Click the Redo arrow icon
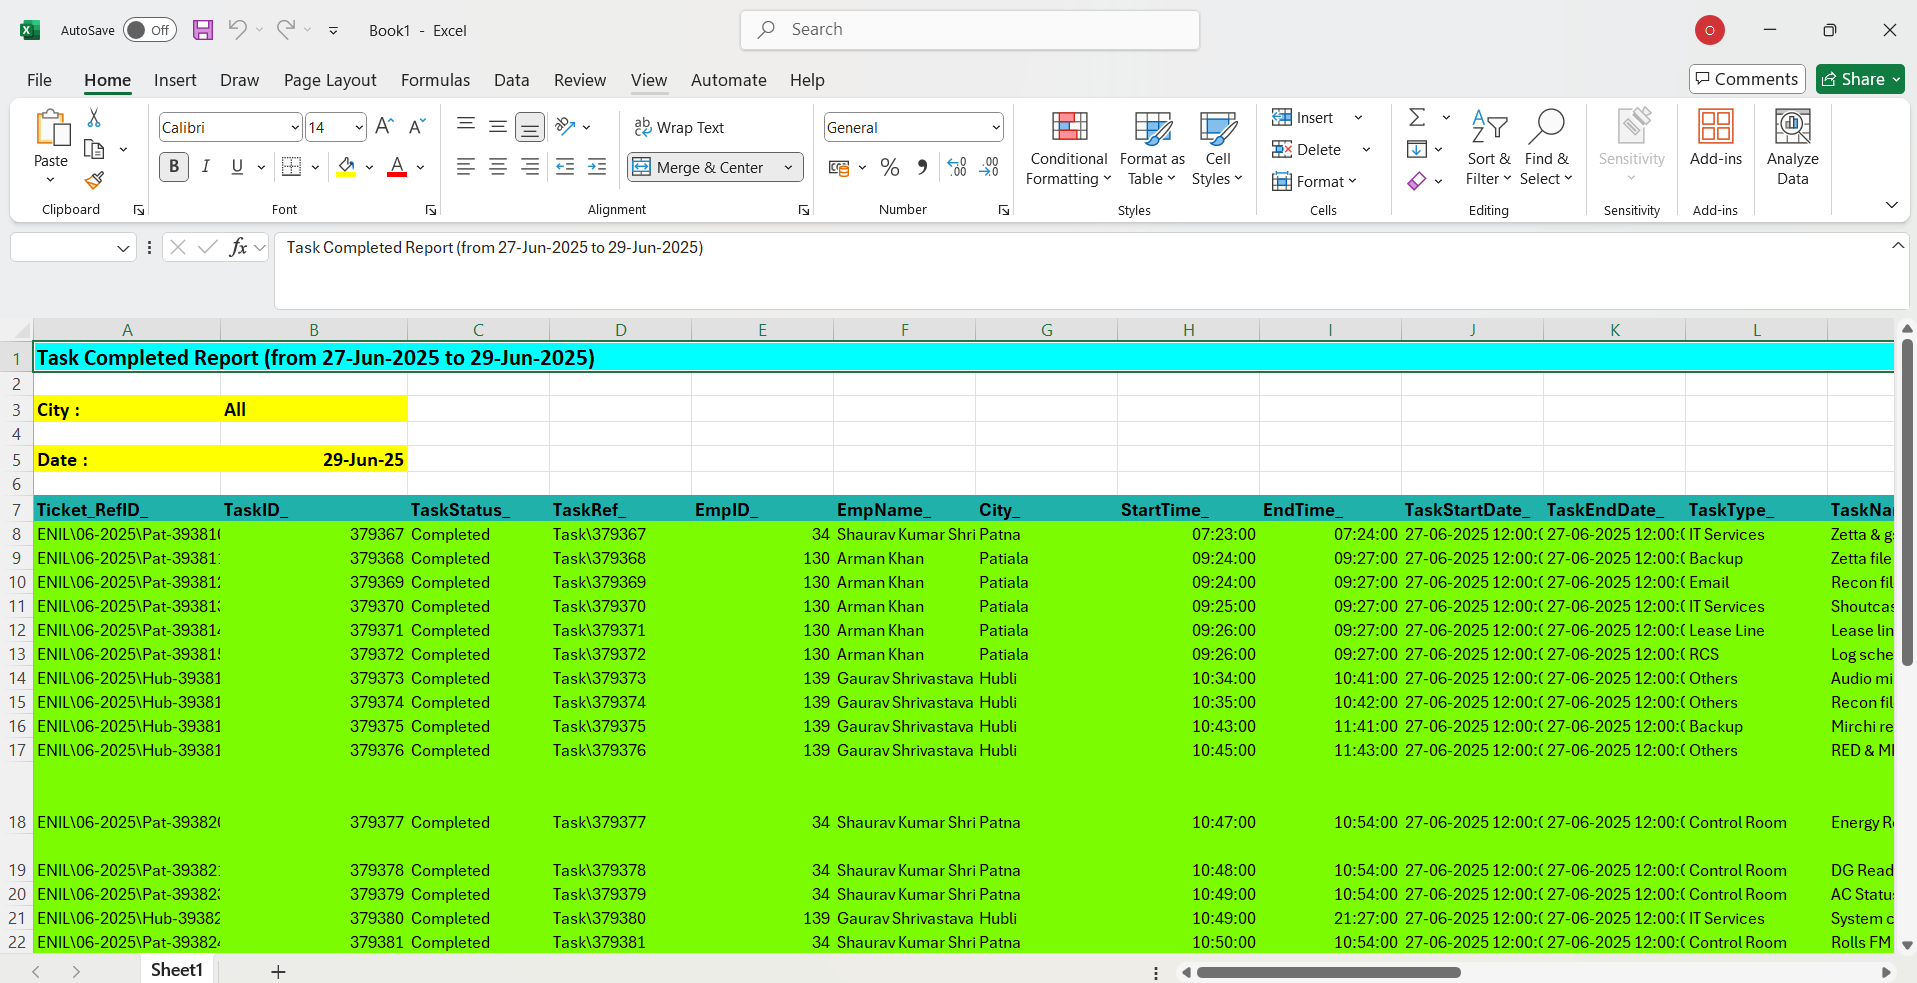Viewport: 1917px width, 983px height. 286,30
